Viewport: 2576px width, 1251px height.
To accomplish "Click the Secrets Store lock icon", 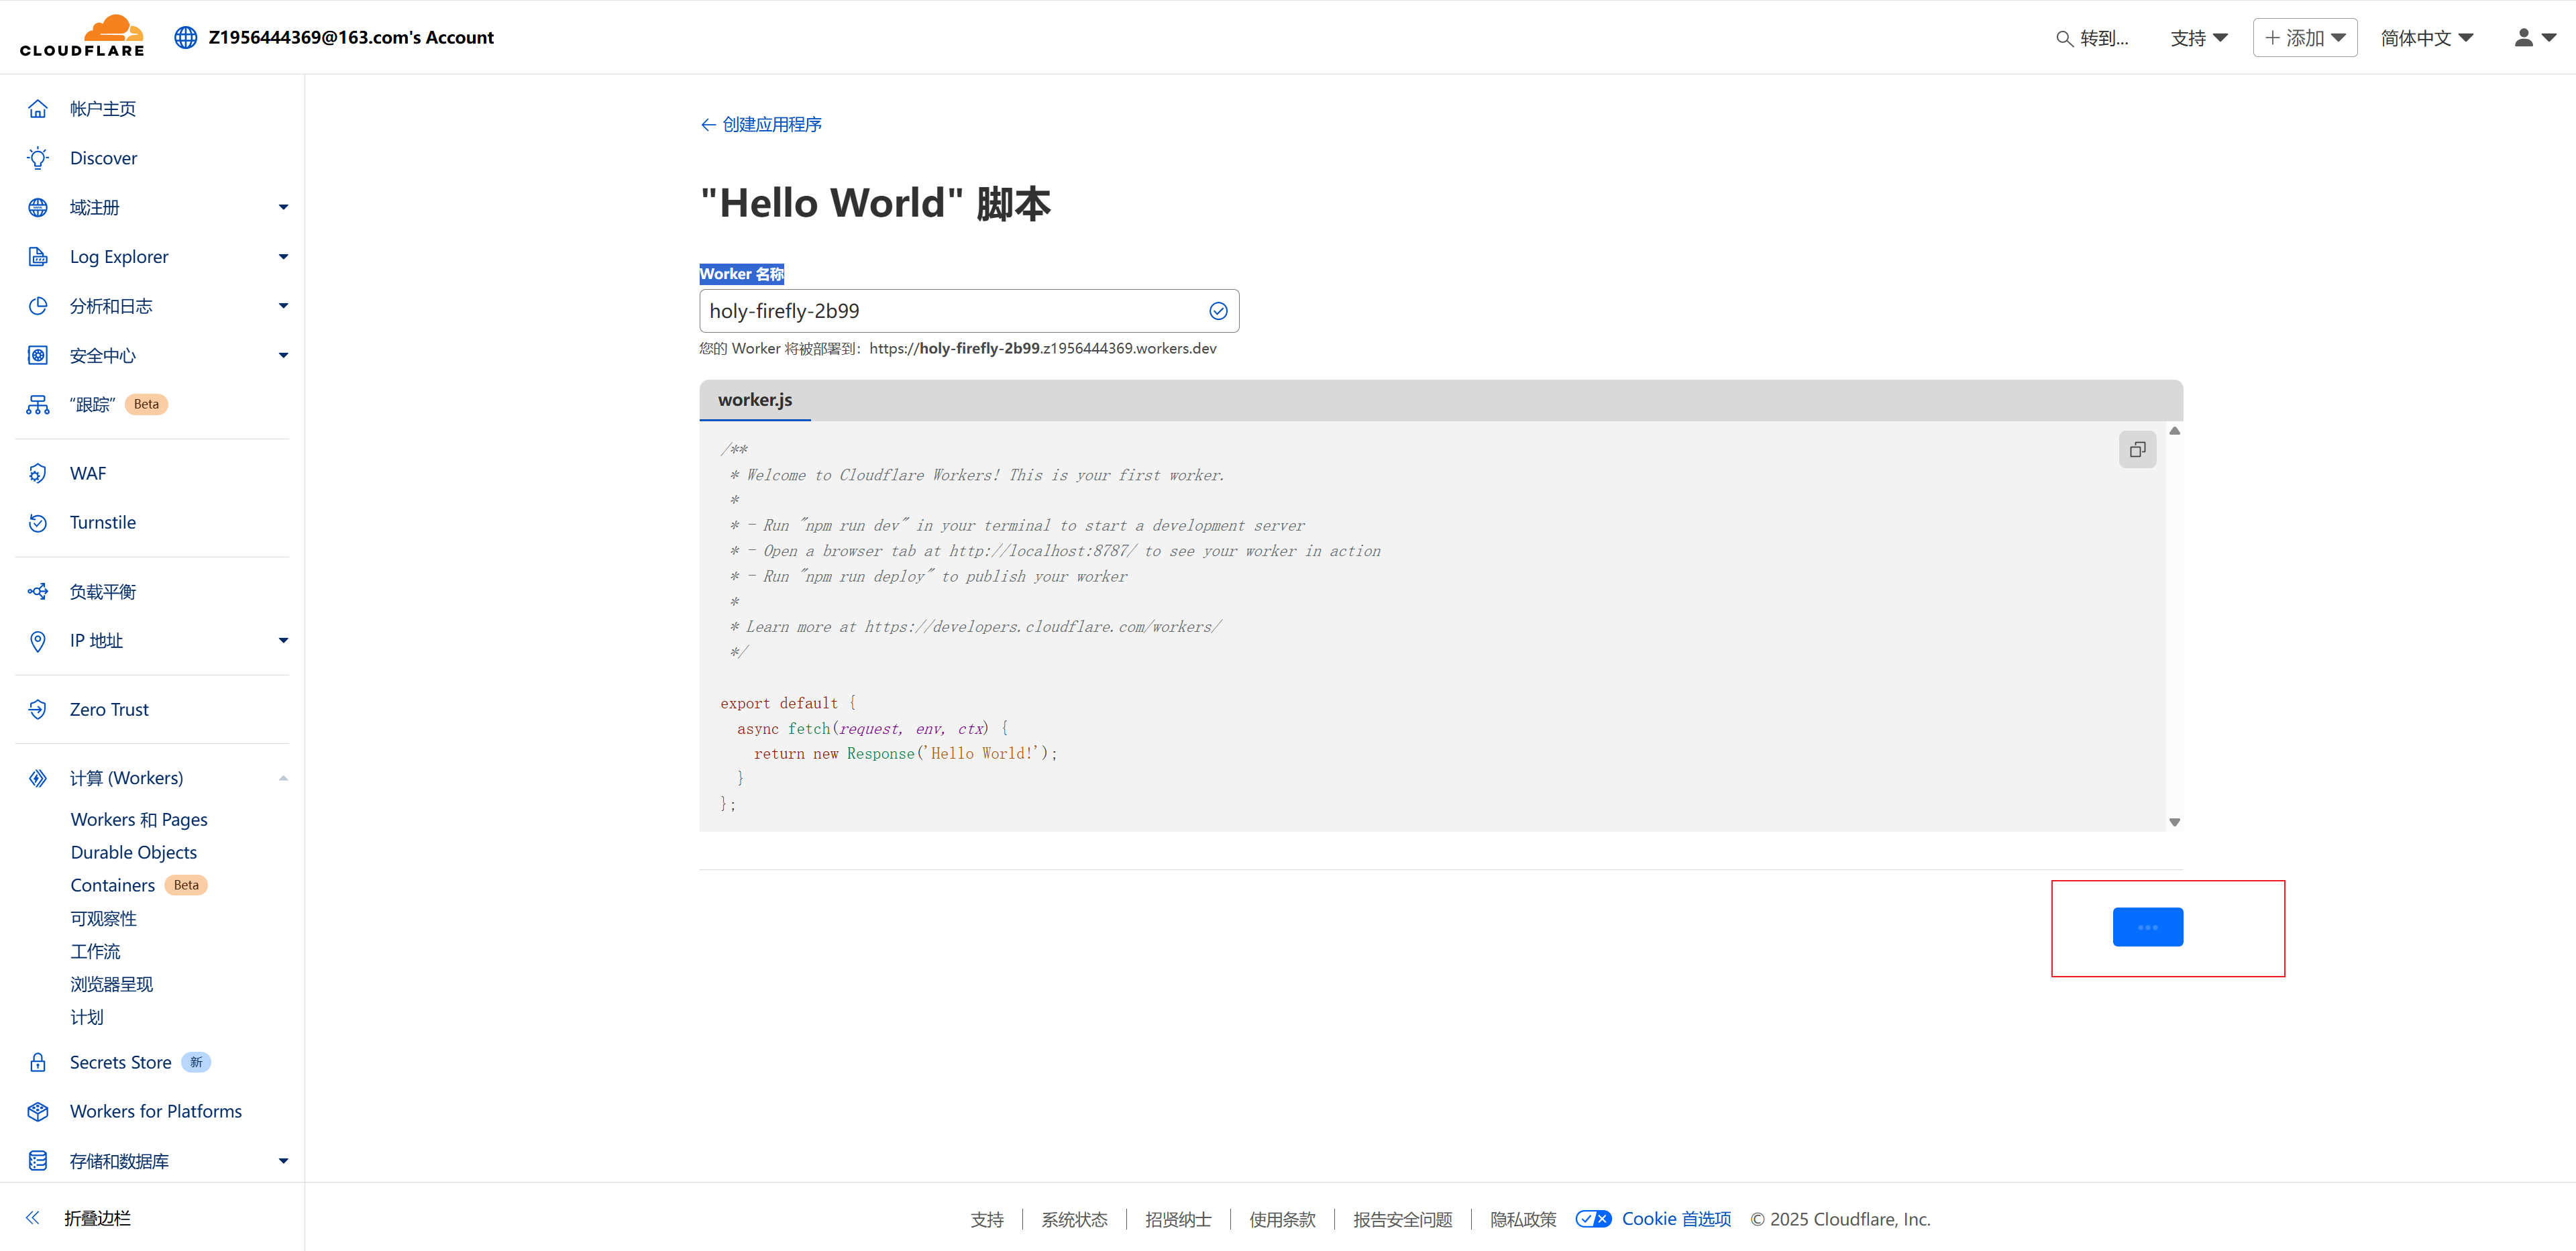I will [x=38, y=1062].
